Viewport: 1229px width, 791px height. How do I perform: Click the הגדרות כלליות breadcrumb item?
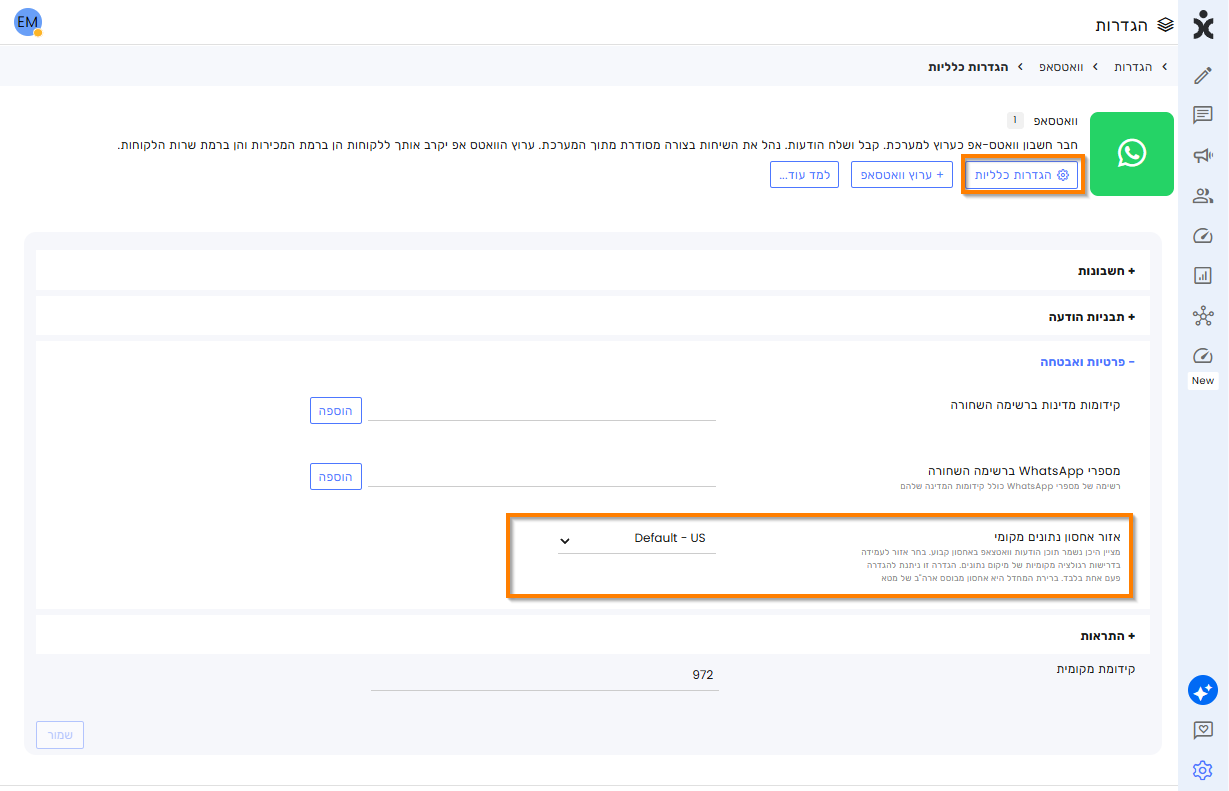(x=969, y=66)
